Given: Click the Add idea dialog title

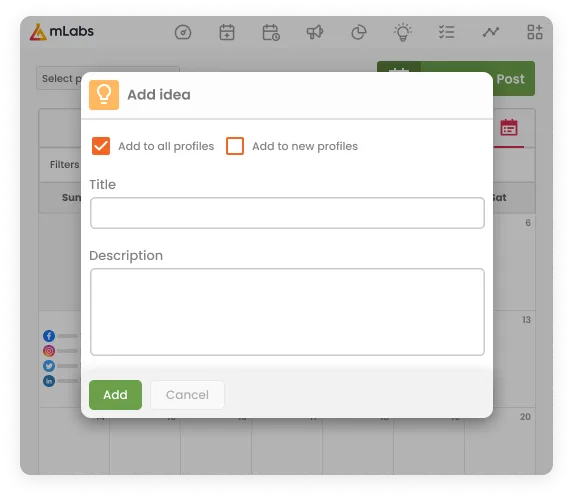Looking at the screenshot, I should [159, 95].
